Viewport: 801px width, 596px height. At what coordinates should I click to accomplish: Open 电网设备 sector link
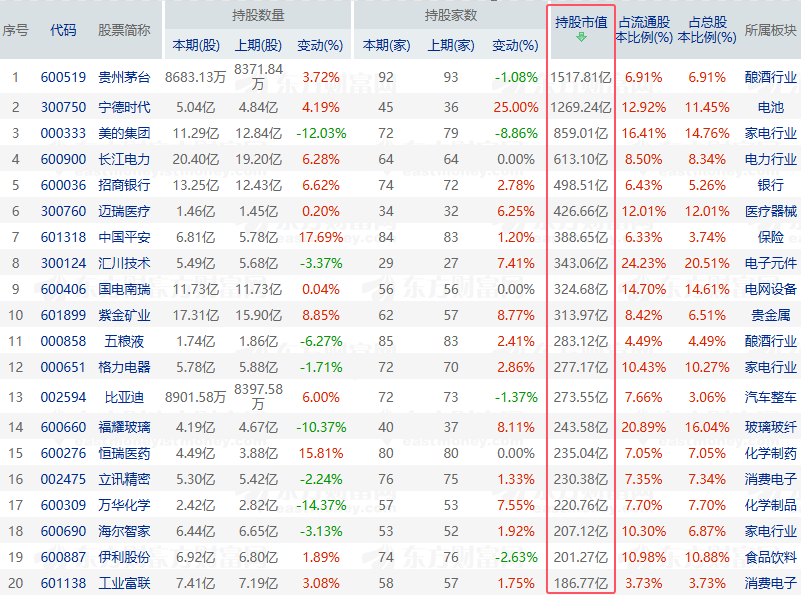pyautogui.click(x=770, y=290)
